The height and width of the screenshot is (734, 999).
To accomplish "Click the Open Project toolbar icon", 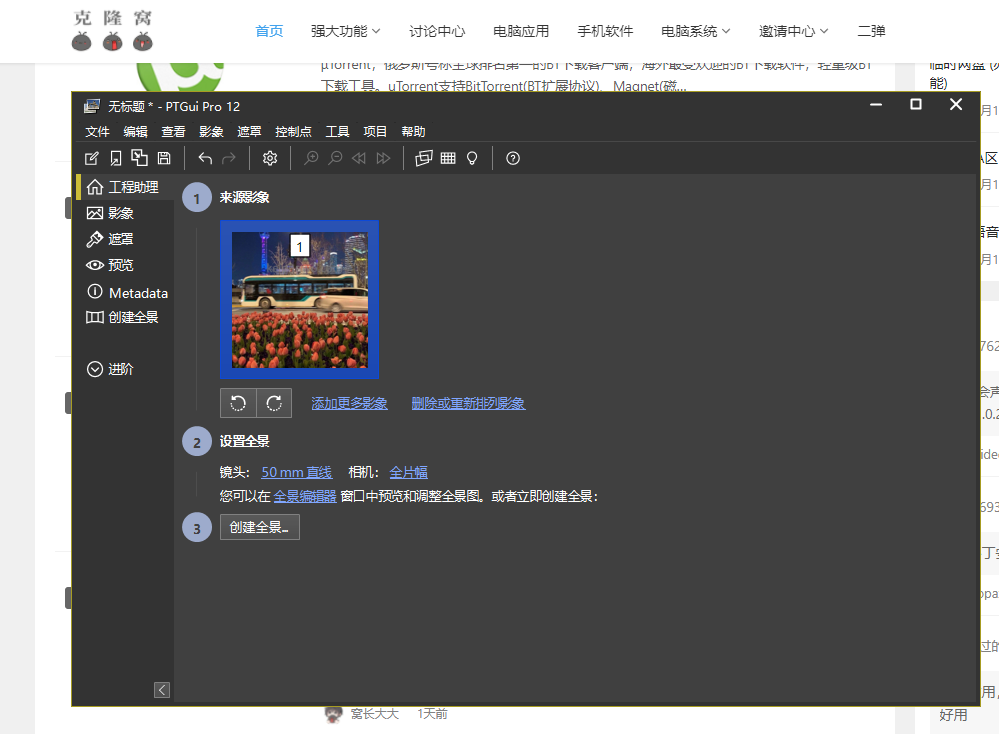I will tap(115, 158).
